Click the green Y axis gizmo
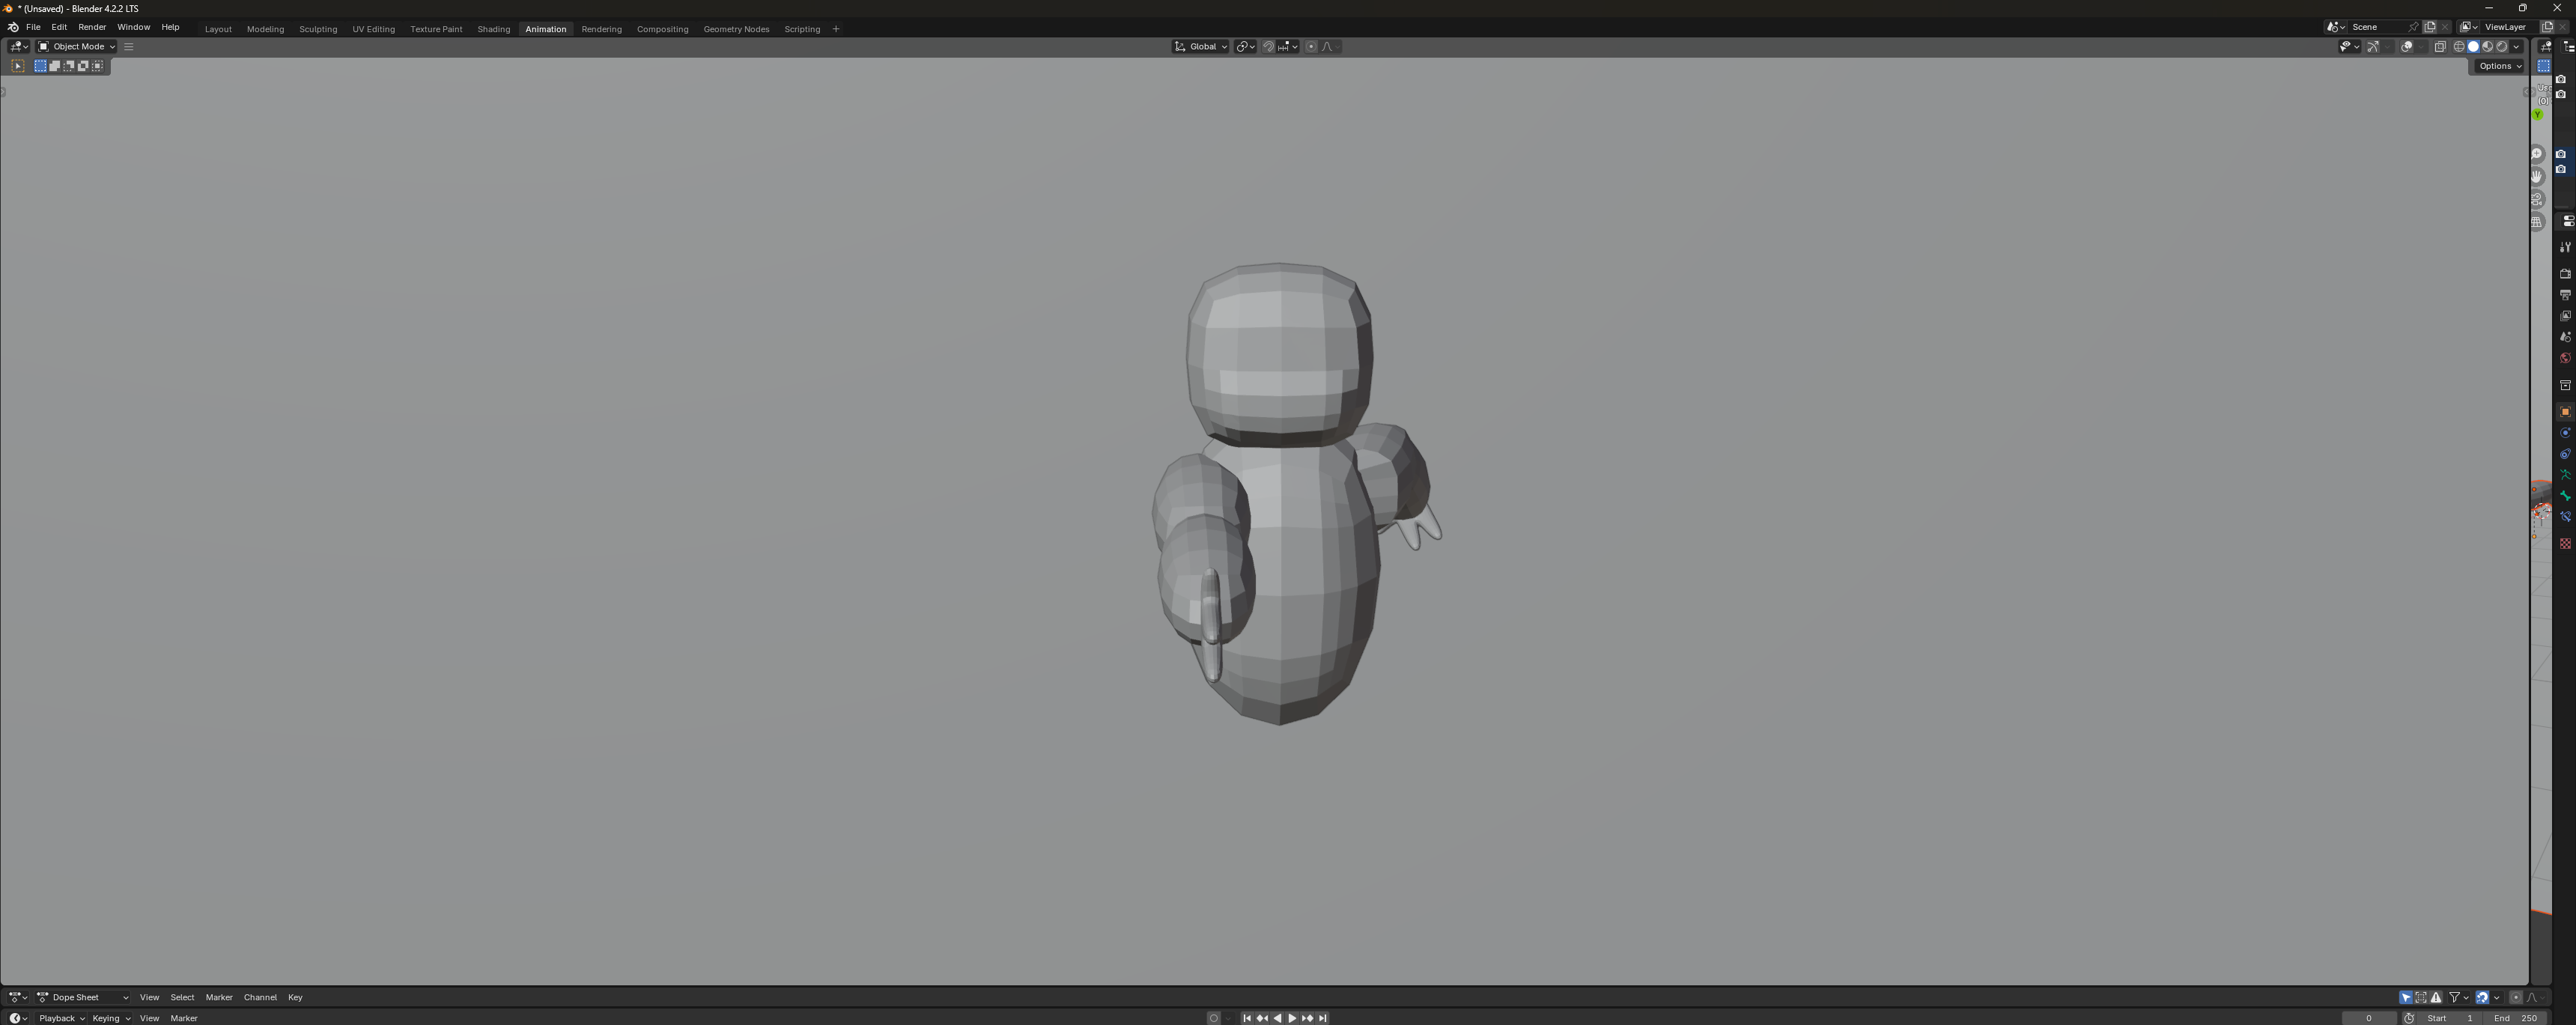This screenshot has height=1025, width=2576. [2538, 115]
